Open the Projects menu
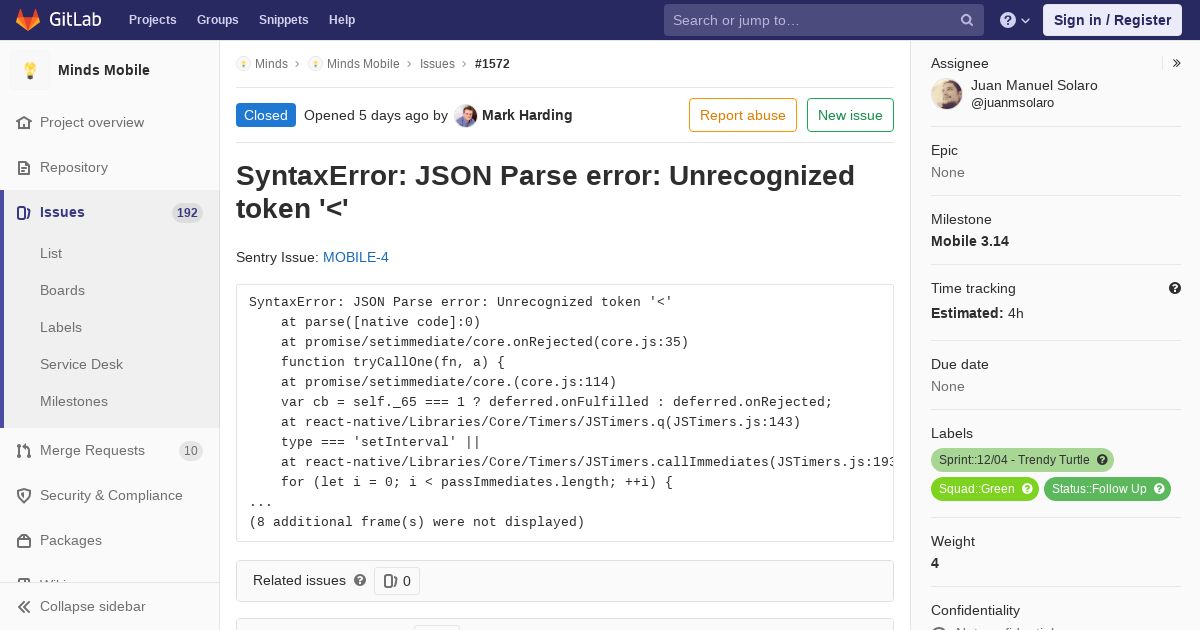1200x630 pixels. pyautogui.click(x=152, y=20)
